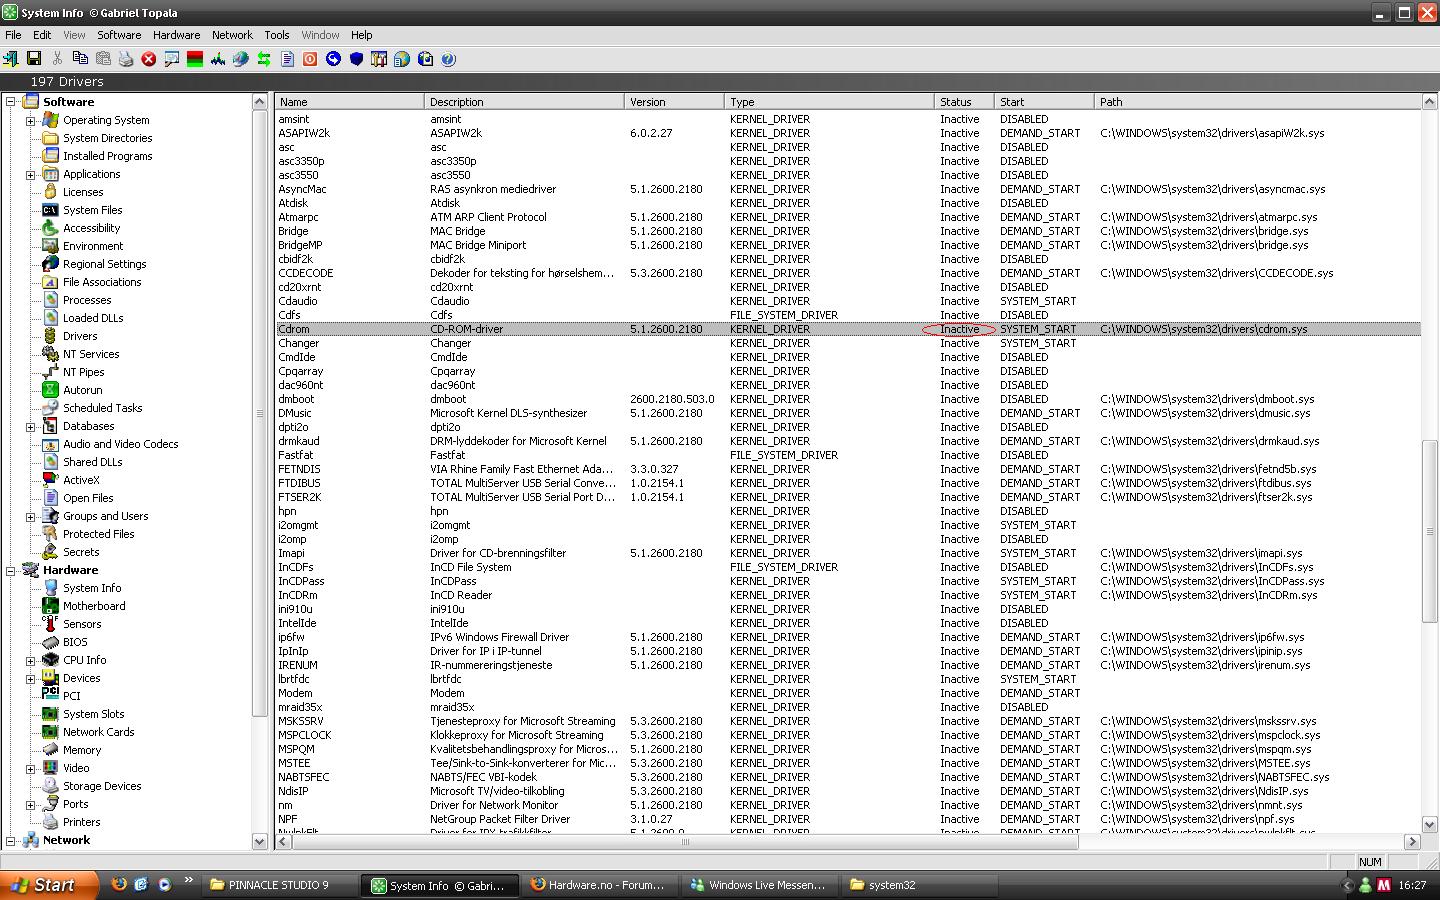Screen dimensions: 1440x900
Task: Select Scheduled Tasks in the tree
Action: tap(102, 408)
